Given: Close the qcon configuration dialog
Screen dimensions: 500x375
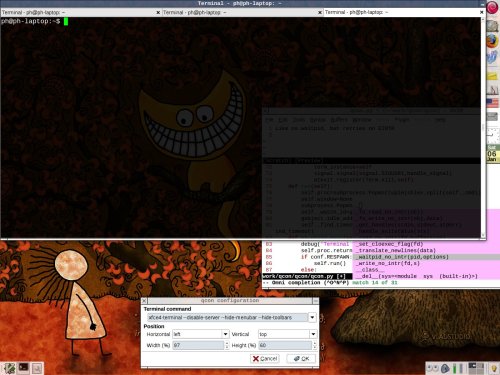Looking at the screenshot, I should pyautogui.click(x=144, y=301).
